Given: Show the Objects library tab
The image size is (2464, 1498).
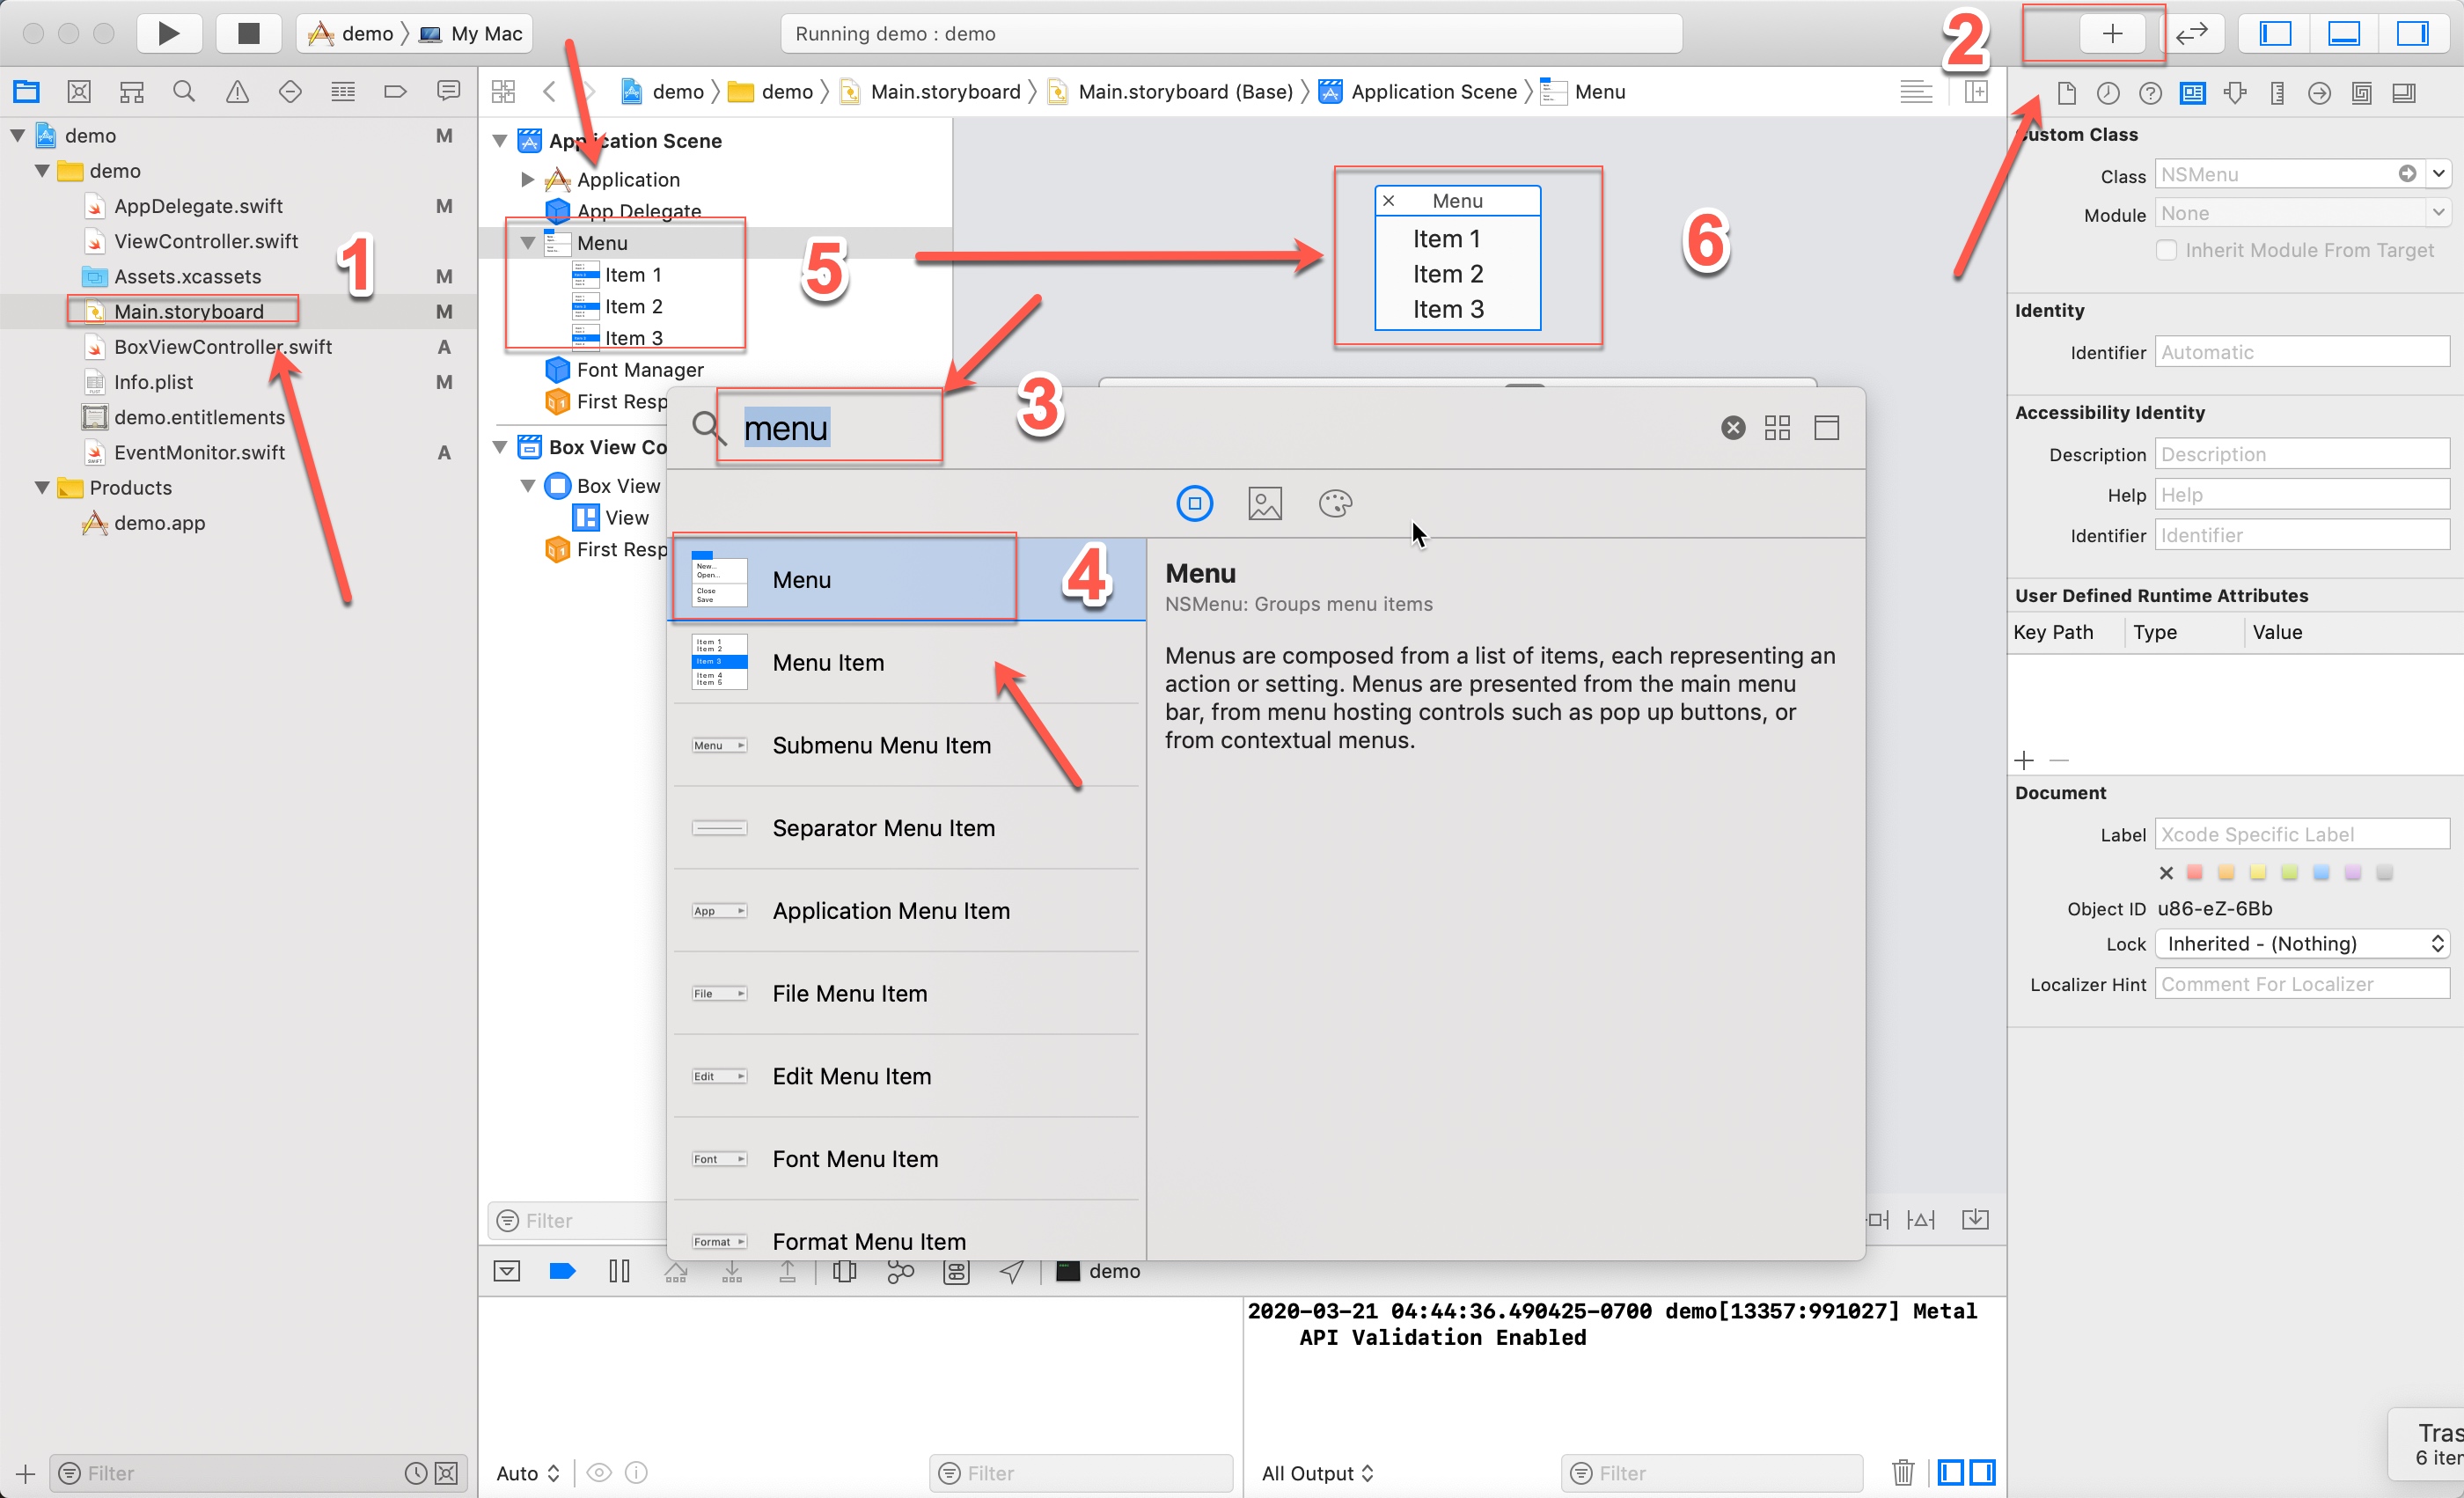Looking at the screenshot, I should click(x=1194, y=503).
